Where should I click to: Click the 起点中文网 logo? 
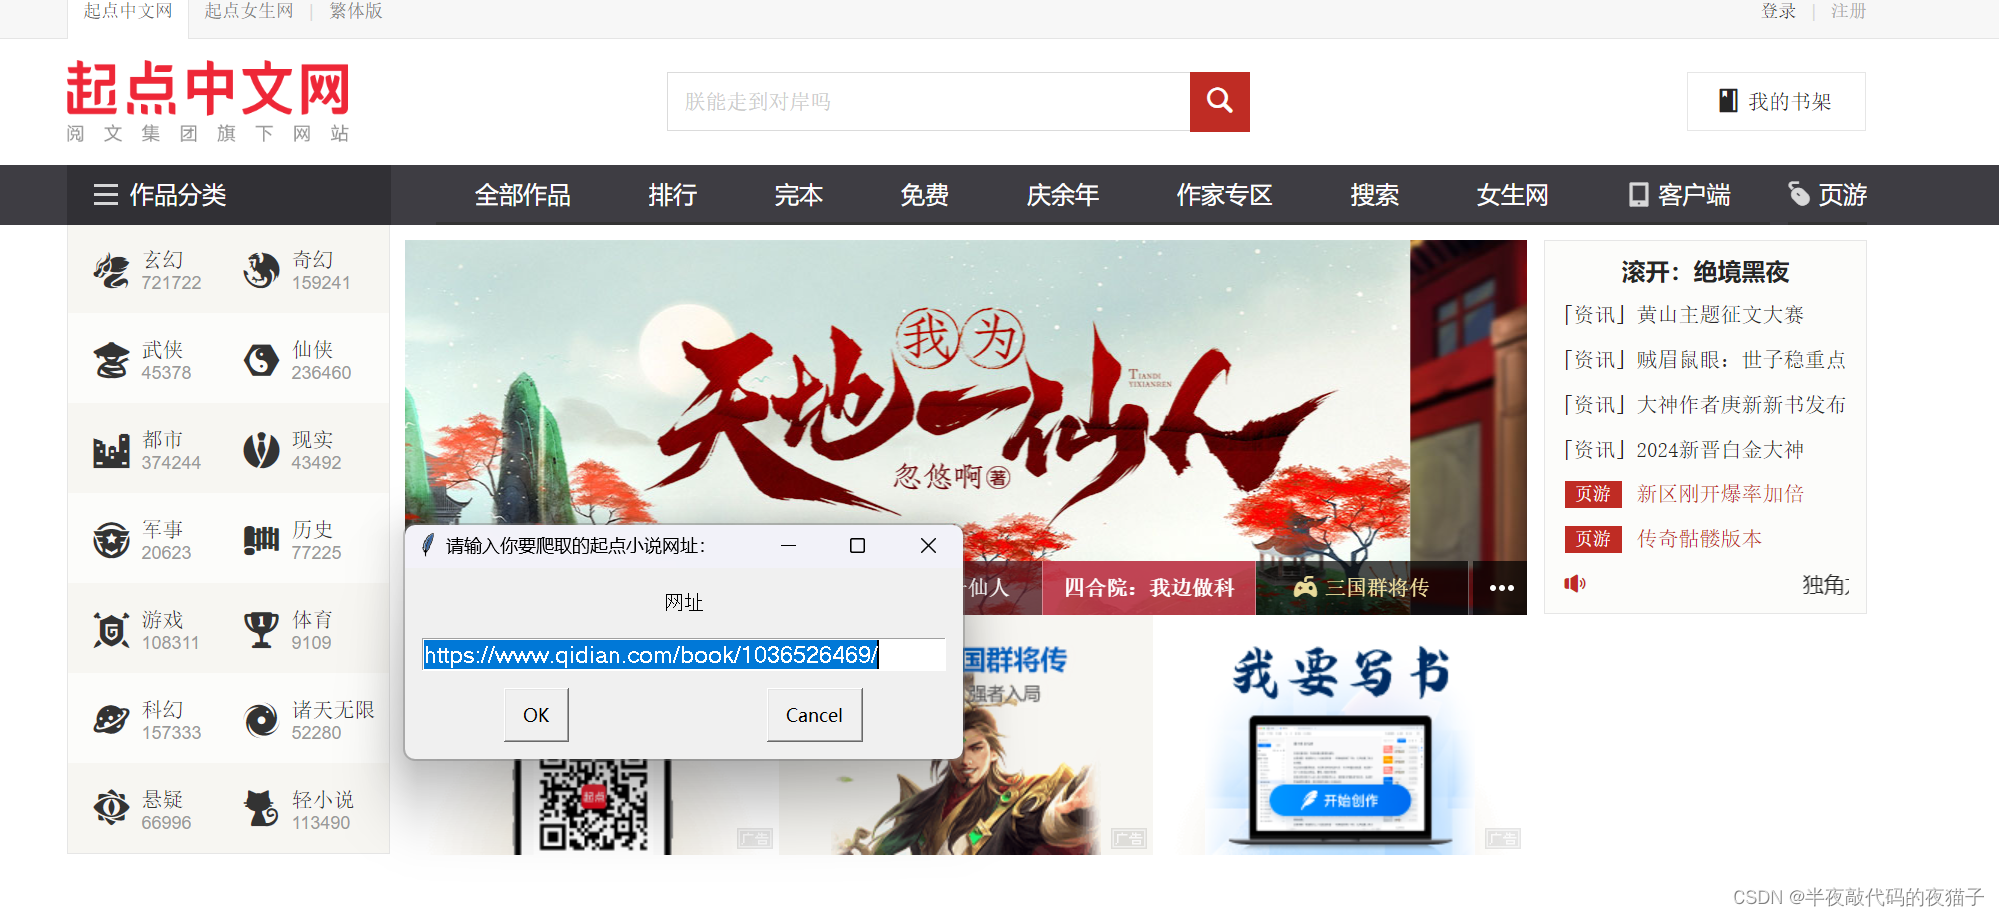[x=208, y=101]
